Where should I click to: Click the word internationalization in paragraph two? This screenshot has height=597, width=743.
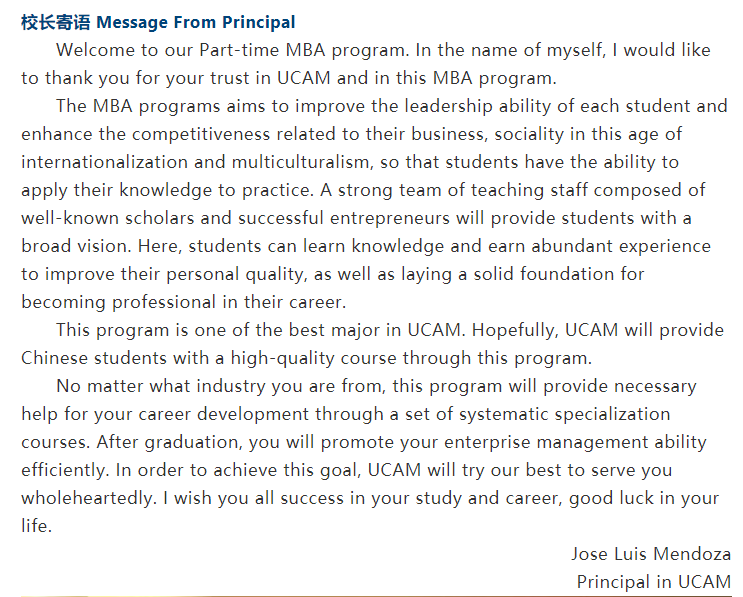(x=105, y=162)
